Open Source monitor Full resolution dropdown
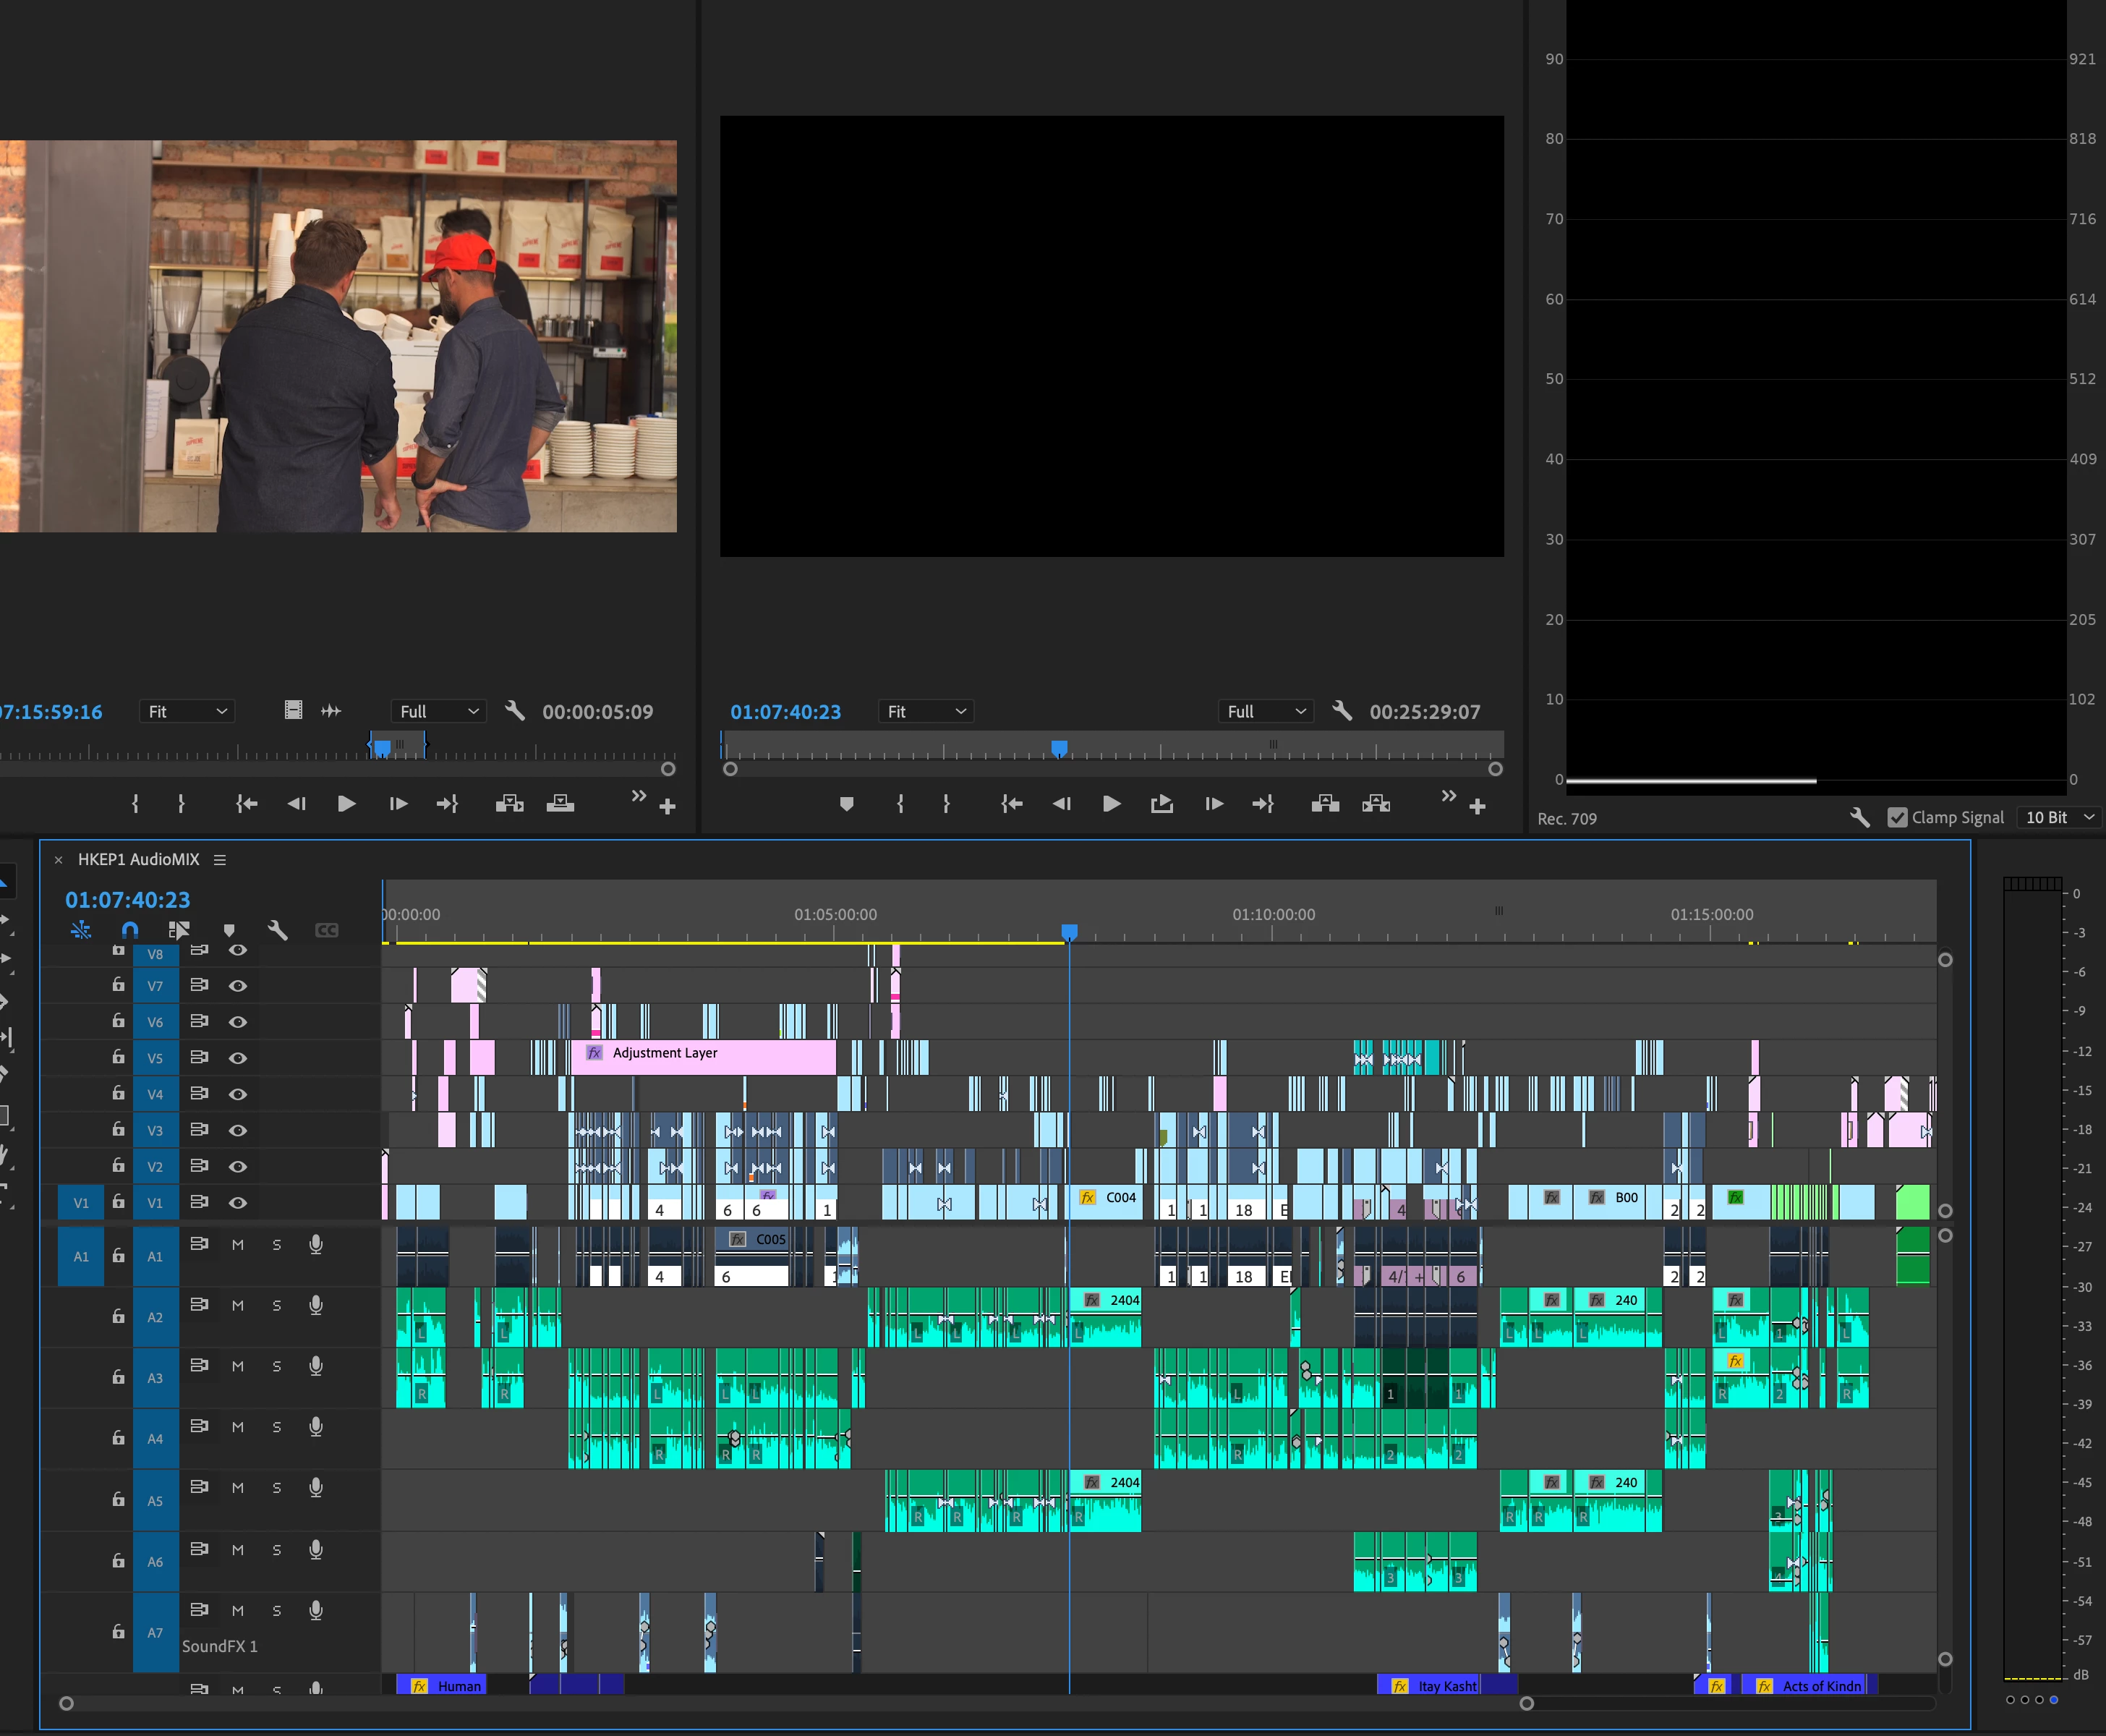 coord(438,712)
